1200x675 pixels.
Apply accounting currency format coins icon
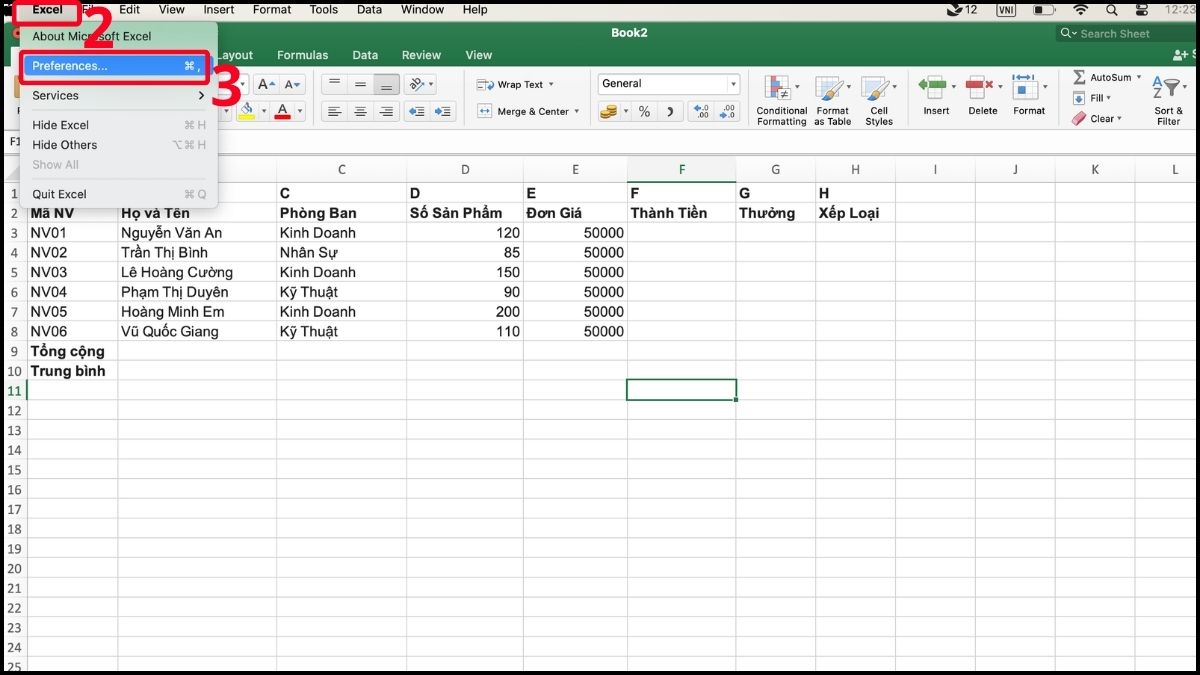click(608, 112)
